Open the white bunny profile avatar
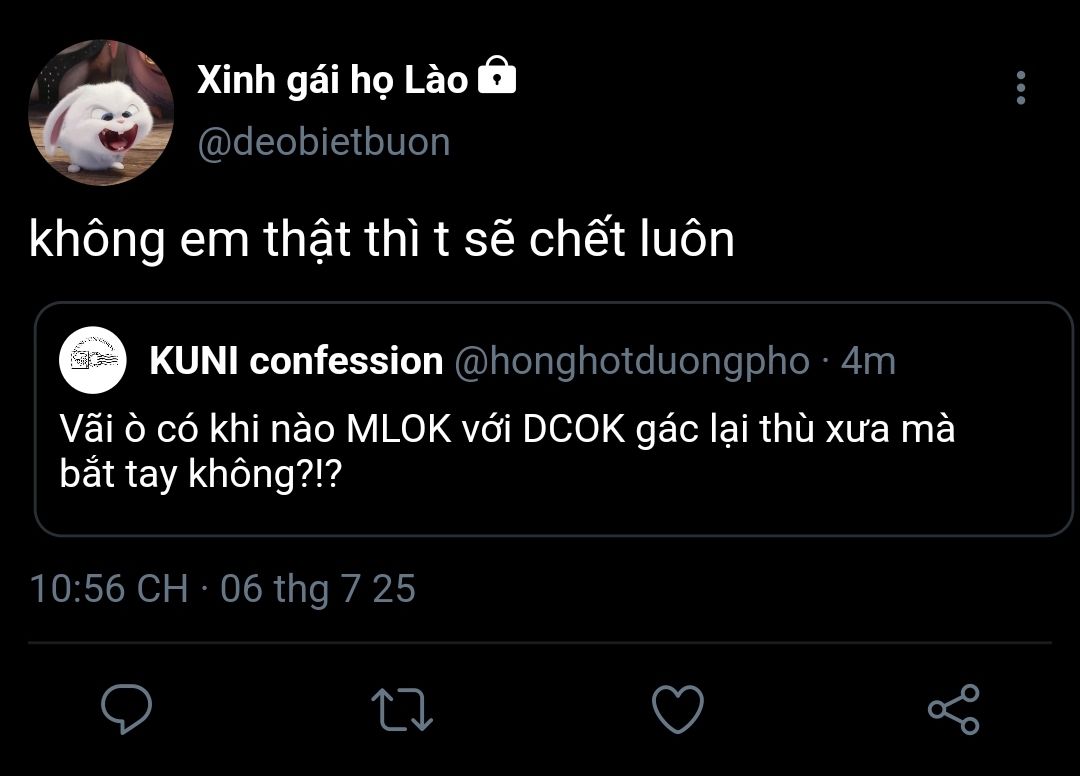1080x776 pixels. (x=101, y=113)
